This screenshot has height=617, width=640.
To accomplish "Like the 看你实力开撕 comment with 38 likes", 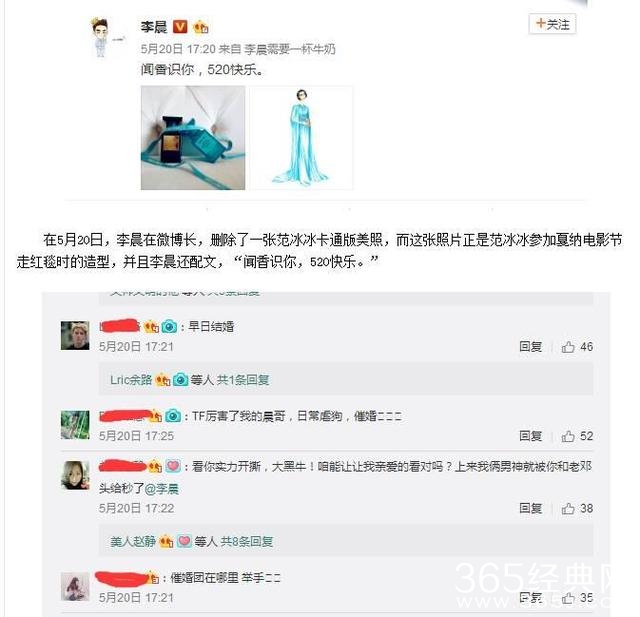I will (577, 508).
